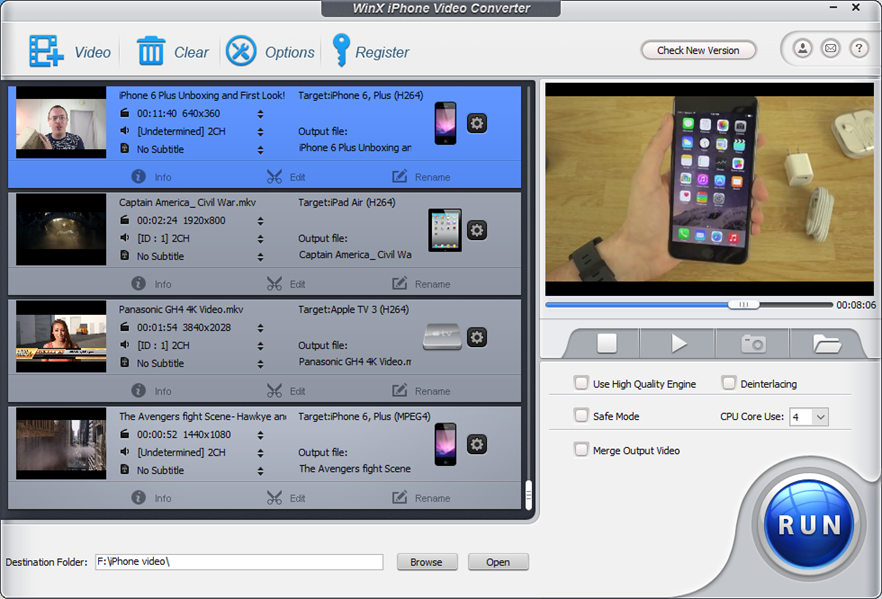The height and width of the screenshot is (599, 882).
Task: Change audio track selector for The Avengers video
Action: (260, 453)
